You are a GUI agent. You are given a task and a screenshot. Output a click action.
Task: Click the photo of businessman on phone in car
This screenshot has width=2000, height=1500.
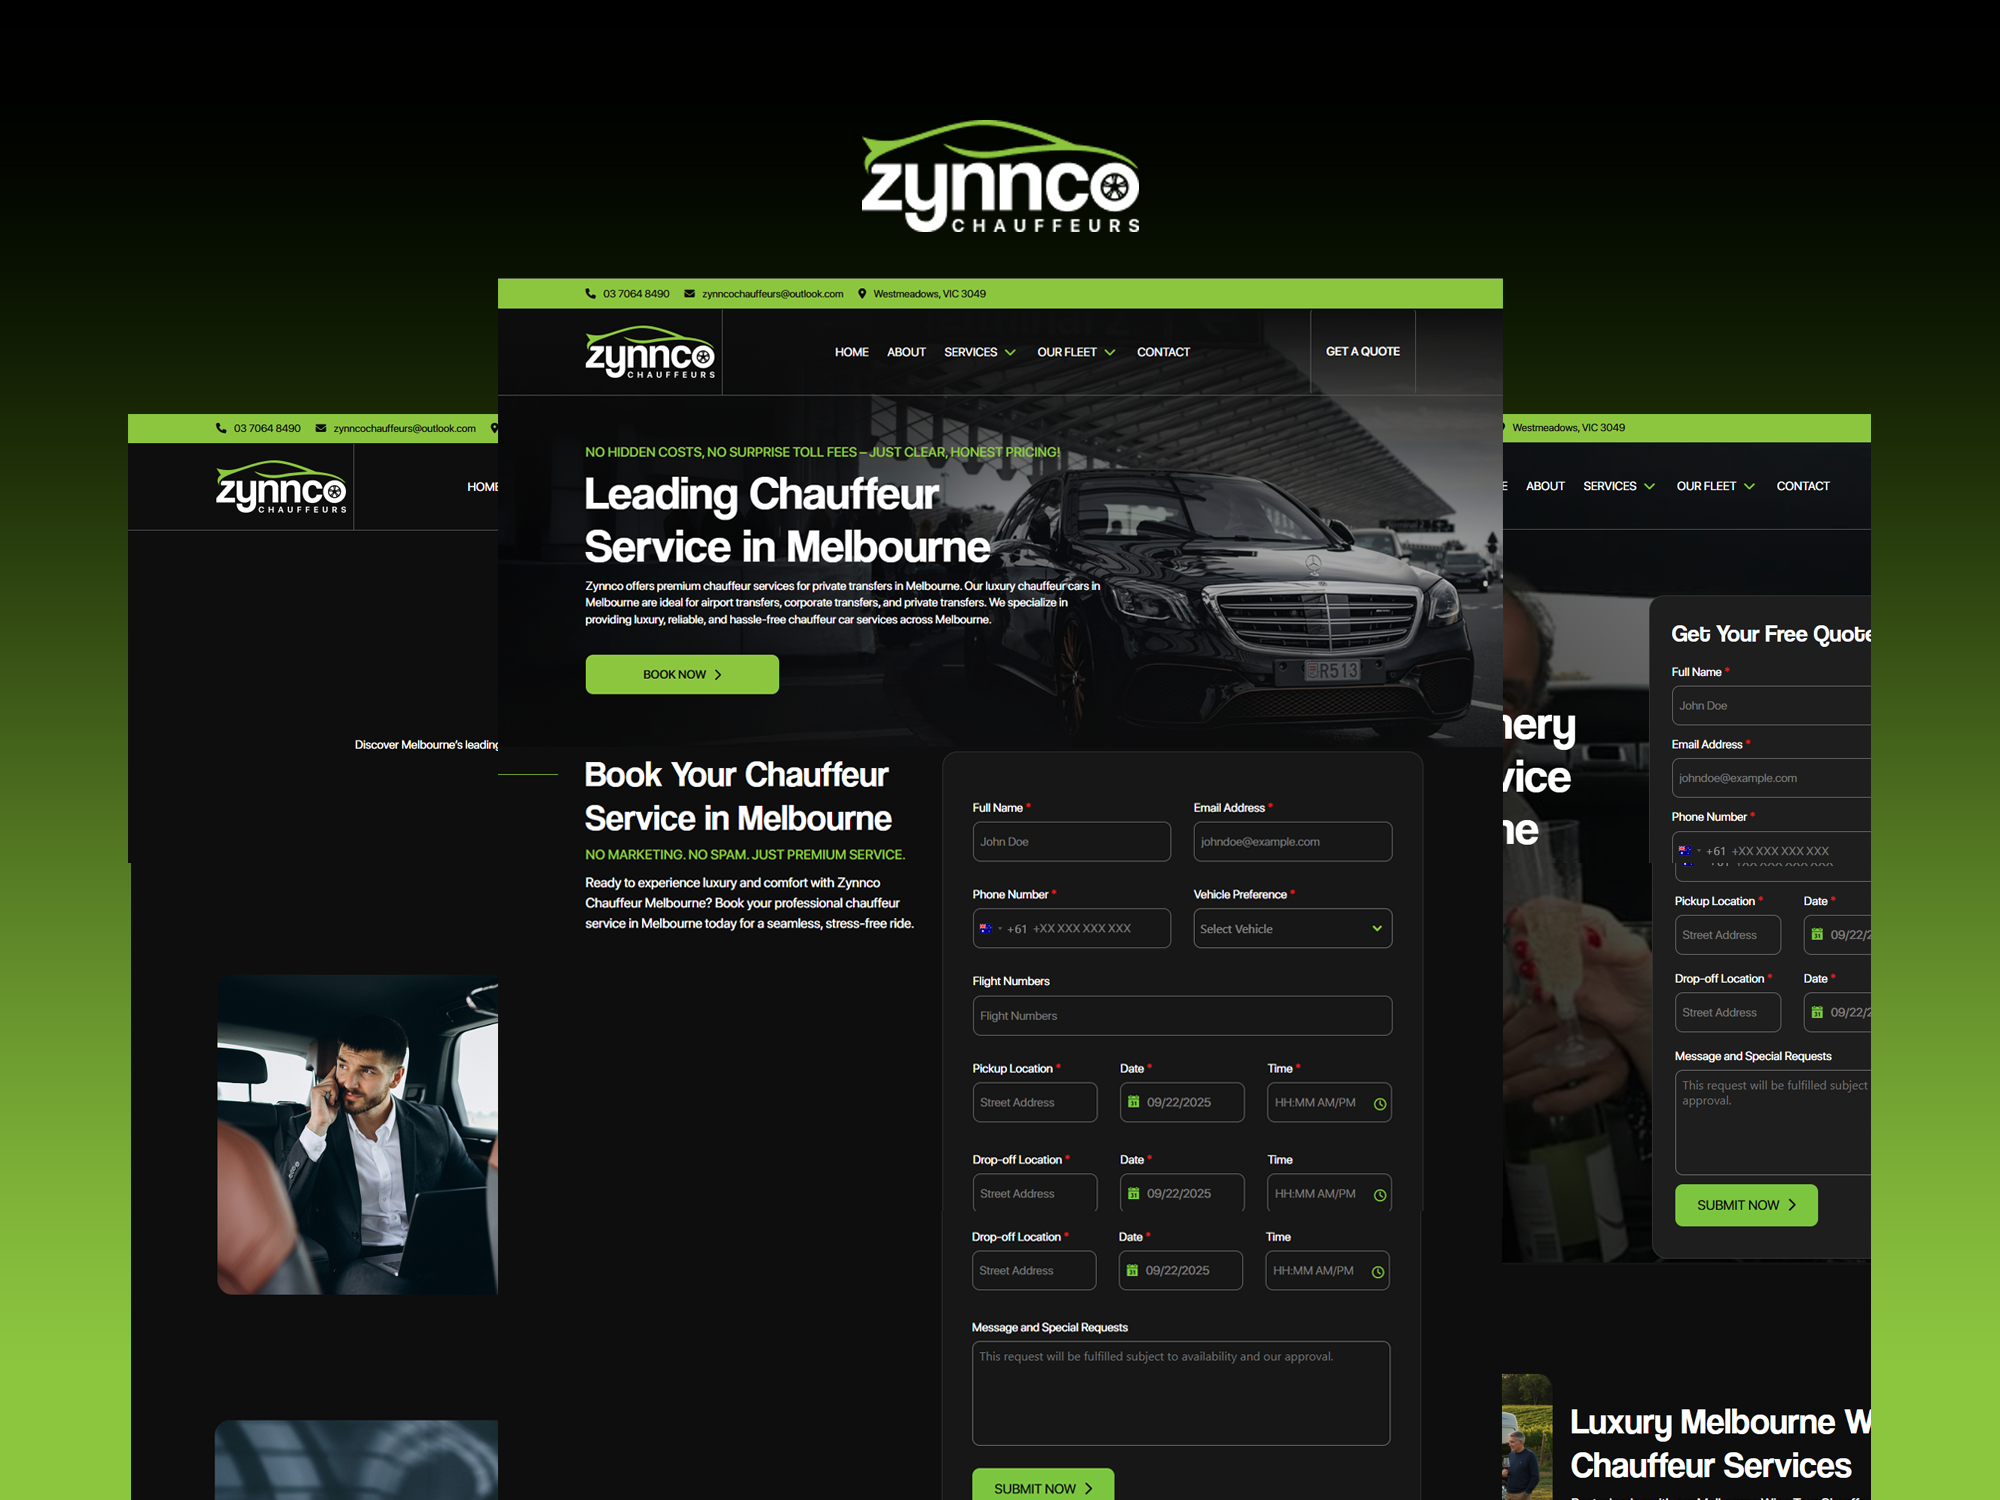tap(357, 1135)
